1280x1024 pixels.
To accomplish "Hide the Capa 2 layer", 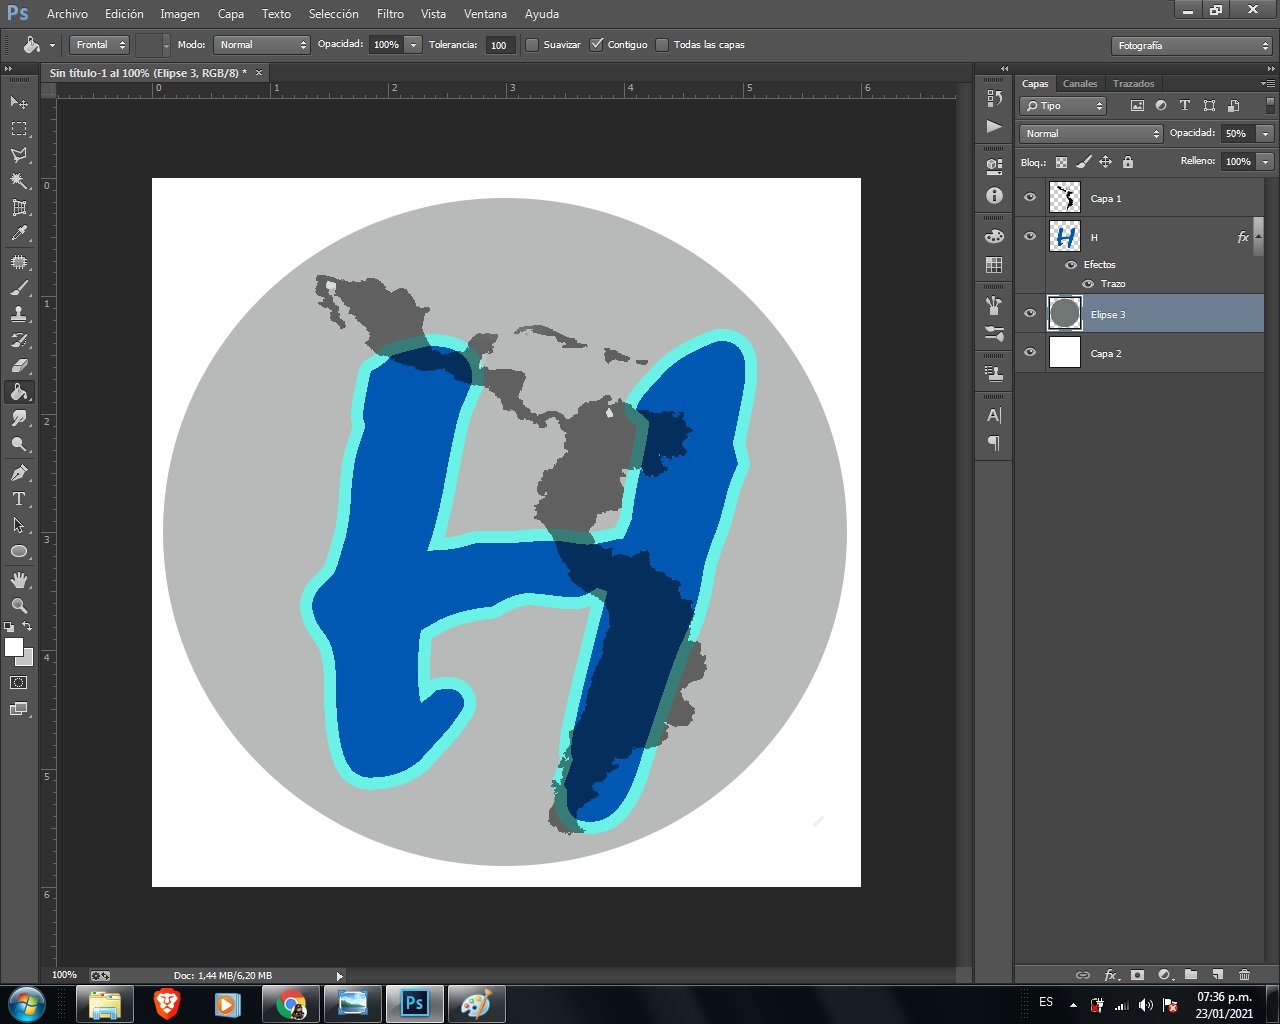I will click(1030, 353).
